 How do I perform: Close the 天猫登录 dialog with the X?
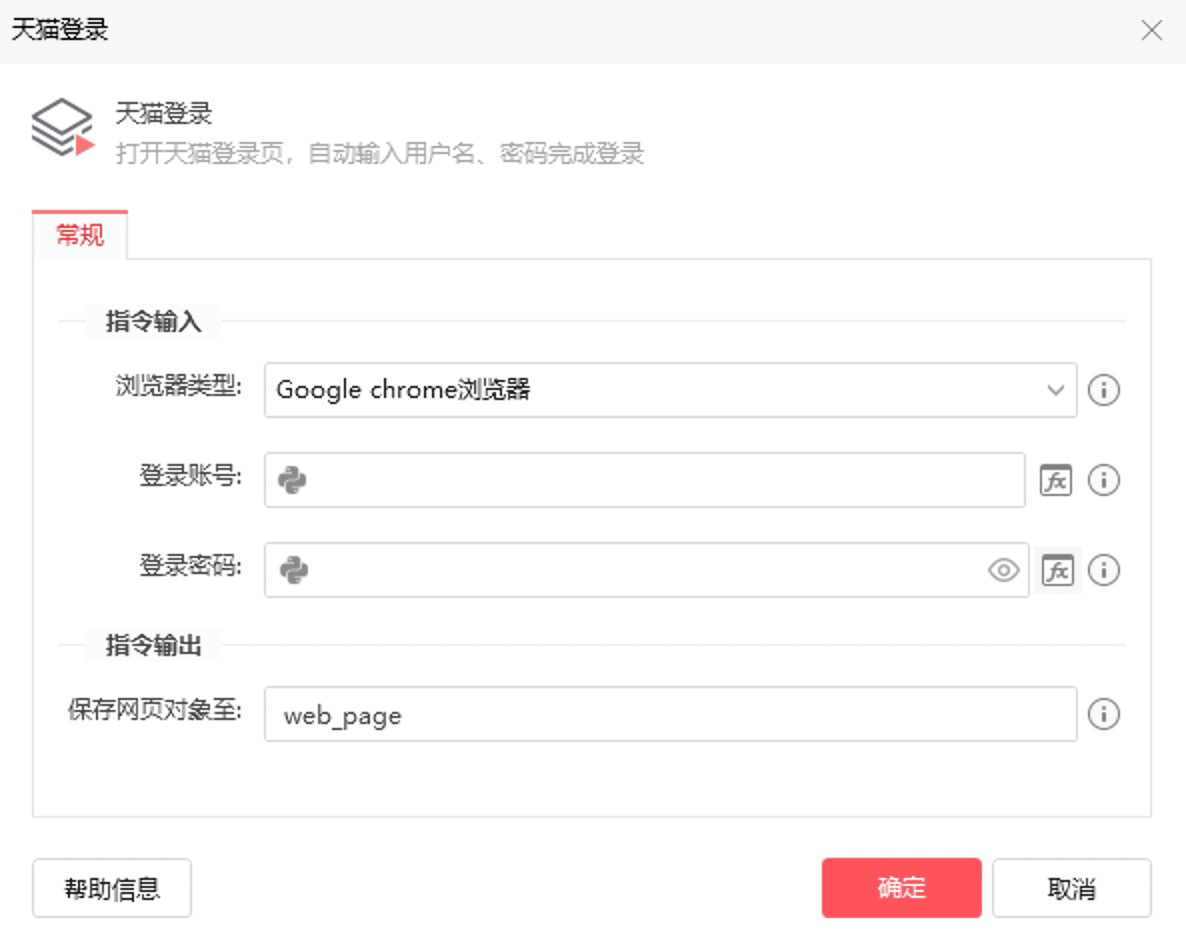1152,30
